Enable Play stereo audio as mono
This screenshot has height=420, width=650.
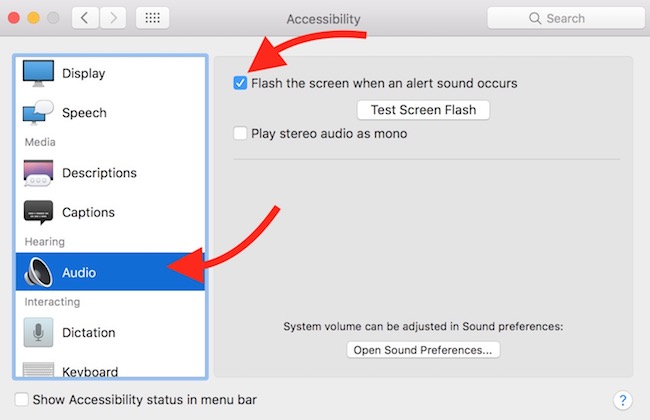pyautogui.click(x=240, y=133)
